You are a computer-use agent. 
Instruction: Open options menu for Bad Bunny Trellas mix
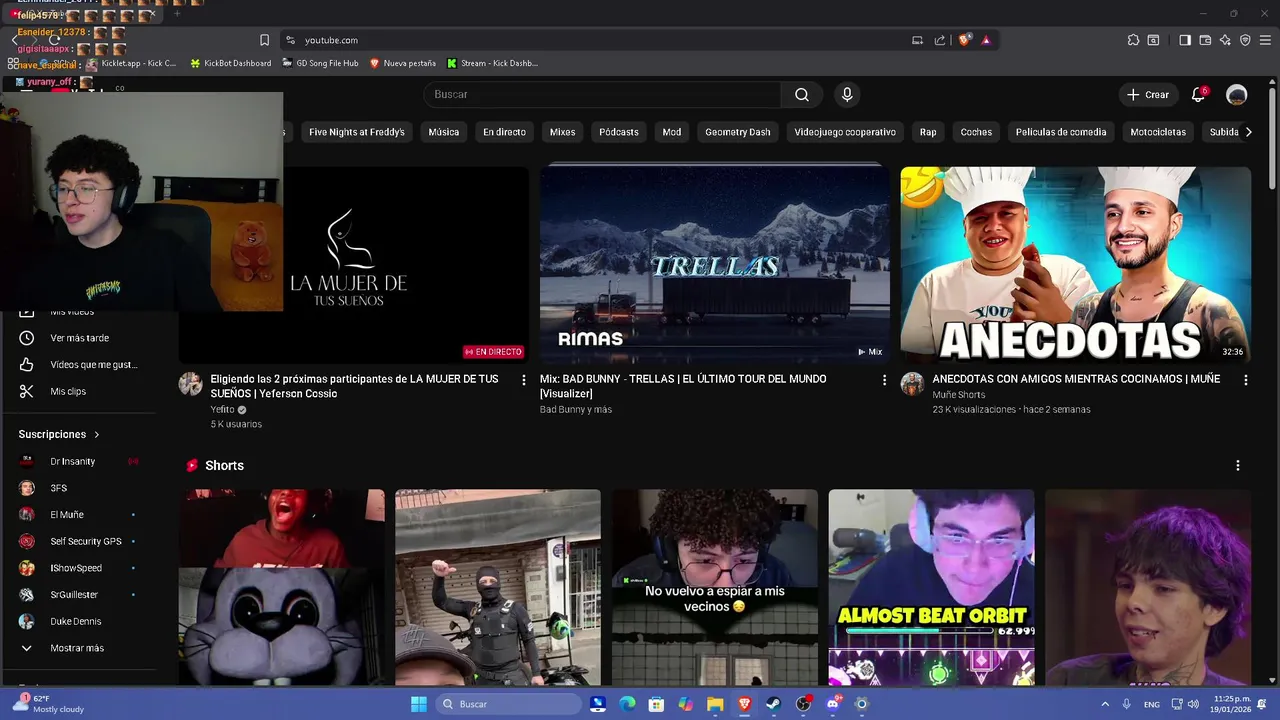(884, 380)
